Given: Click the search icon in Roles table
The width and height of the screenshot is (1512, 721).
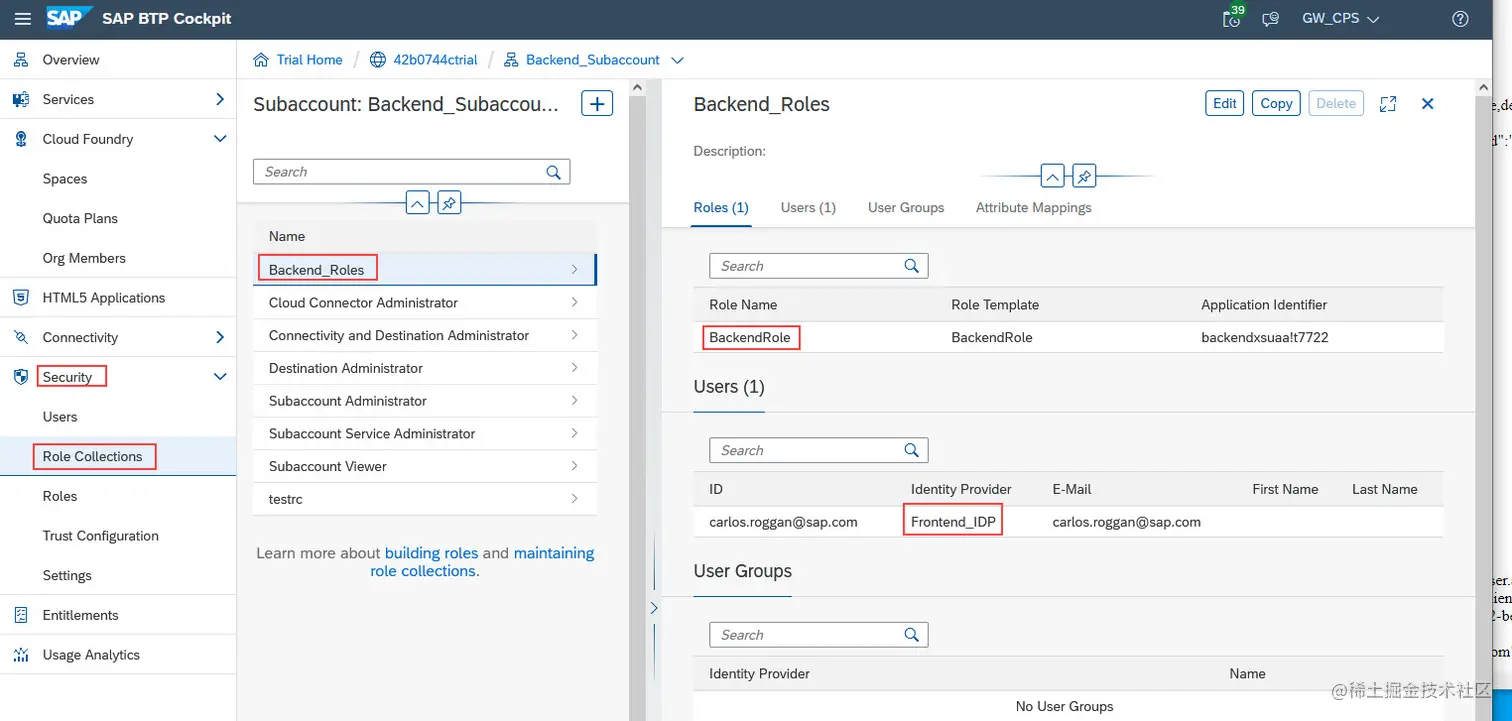Looking at the screenshot, I should pos(911,266).
